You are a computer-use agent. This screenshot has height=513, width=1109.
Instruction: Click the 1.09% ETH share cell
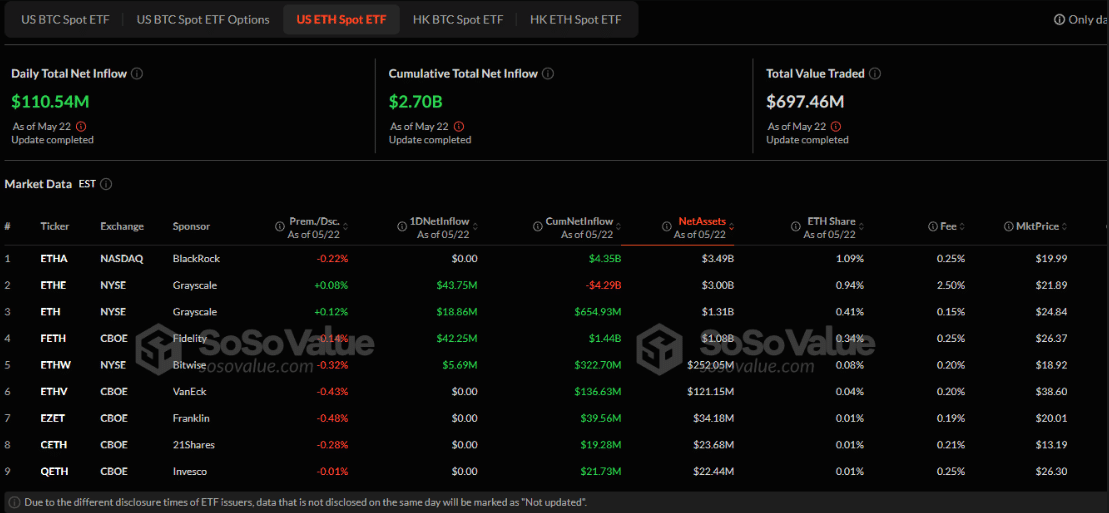coord(849,259)
